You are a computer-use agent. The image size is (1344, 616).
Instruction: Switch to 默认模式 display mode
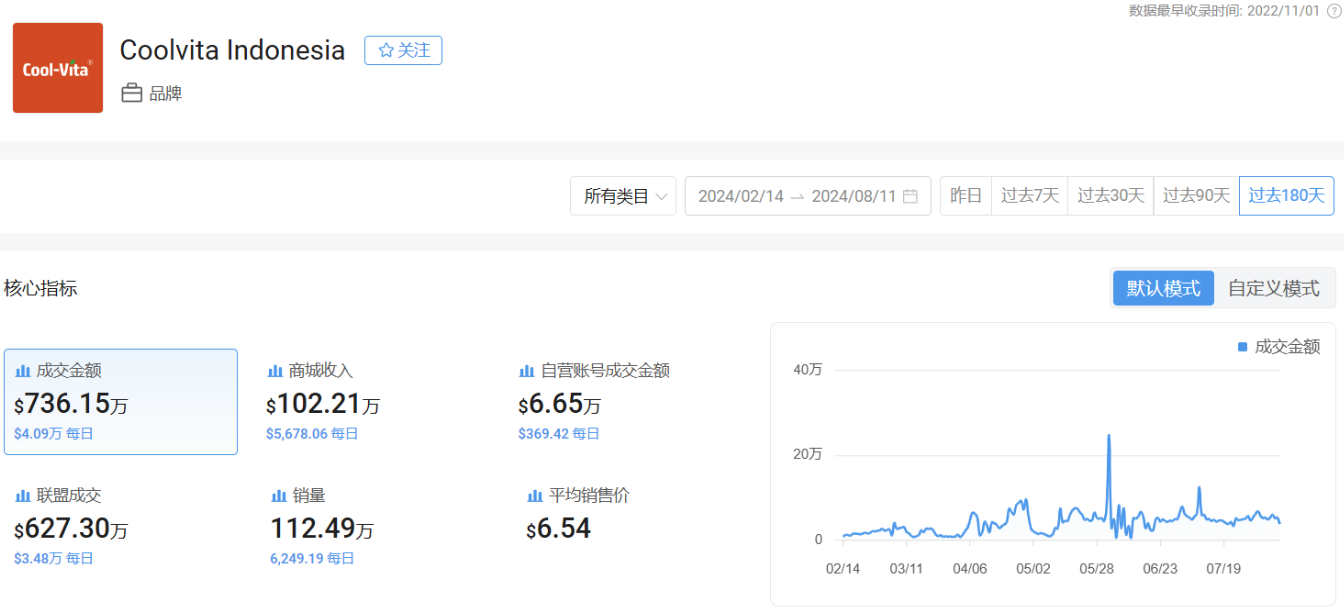click(x=1163, y=288)
